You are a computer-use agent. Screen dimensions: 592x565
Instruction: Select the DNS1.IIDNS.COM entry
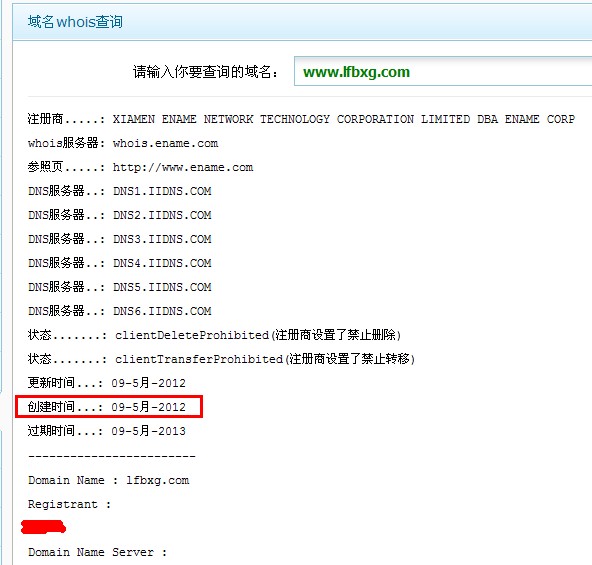(162, 191)
